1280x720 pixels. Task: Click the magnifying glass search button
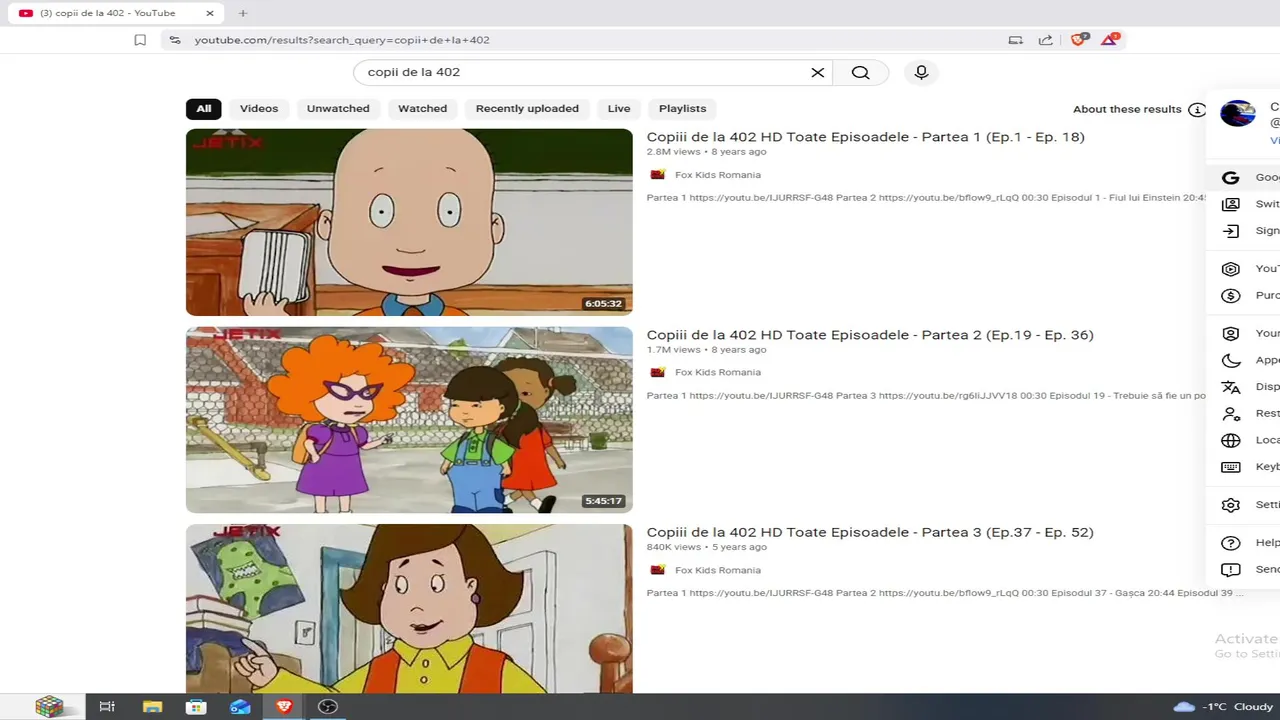coord(860,72)
